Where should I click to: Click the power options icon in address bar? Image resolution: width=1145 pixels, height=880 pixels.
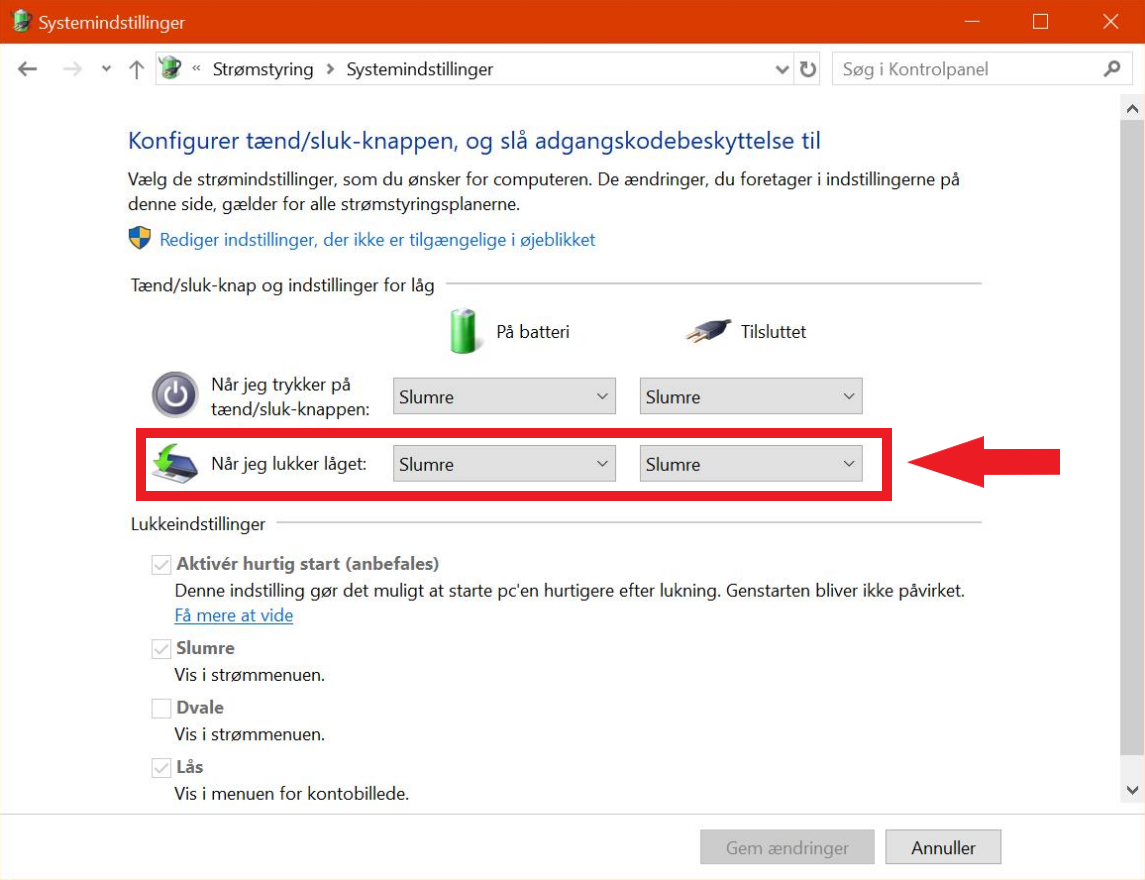pos(170,69)
